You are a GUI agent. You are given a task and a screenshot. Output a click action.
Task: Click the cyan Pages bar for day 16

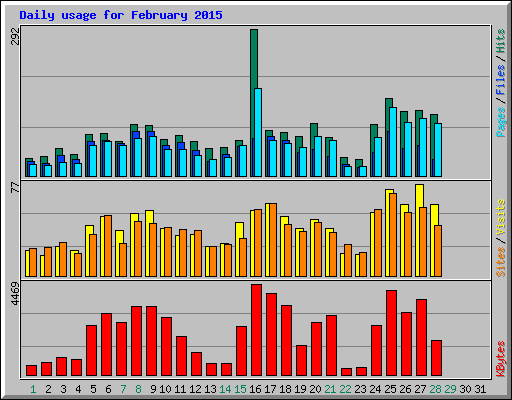point(258,132)
